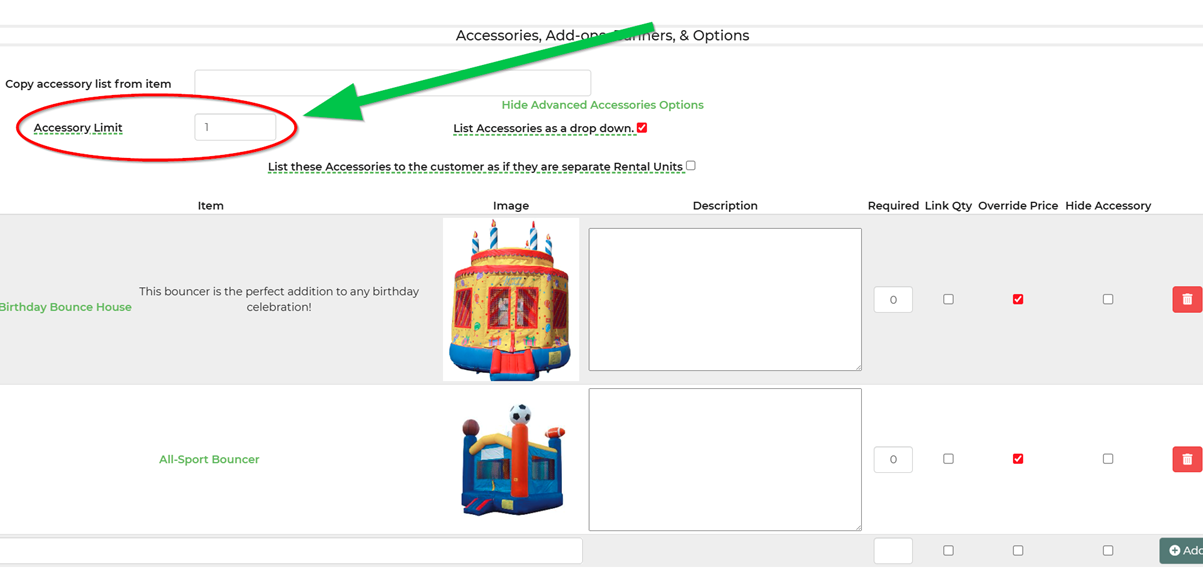The height and width of the screenshot is (574, 1203).
Task: Click the Copy accessory list from item field
Action: (x=393, y=83)
